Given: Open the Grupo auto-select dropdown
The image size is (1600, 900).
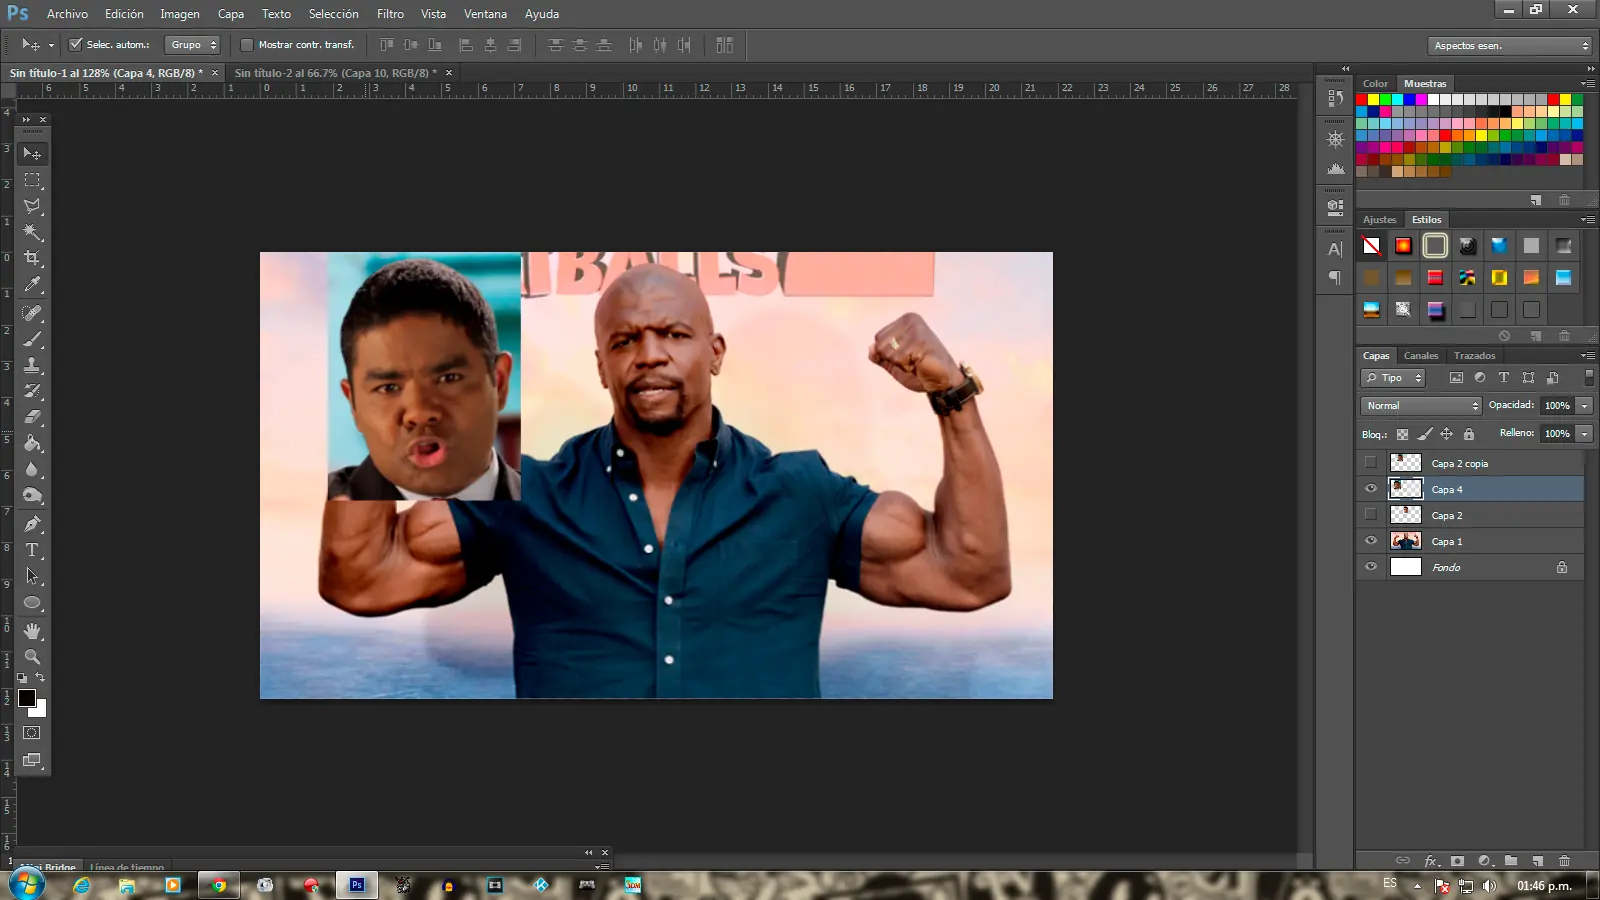Looking at the screenshot, I should pyautogui.click(x=192, y=45).
